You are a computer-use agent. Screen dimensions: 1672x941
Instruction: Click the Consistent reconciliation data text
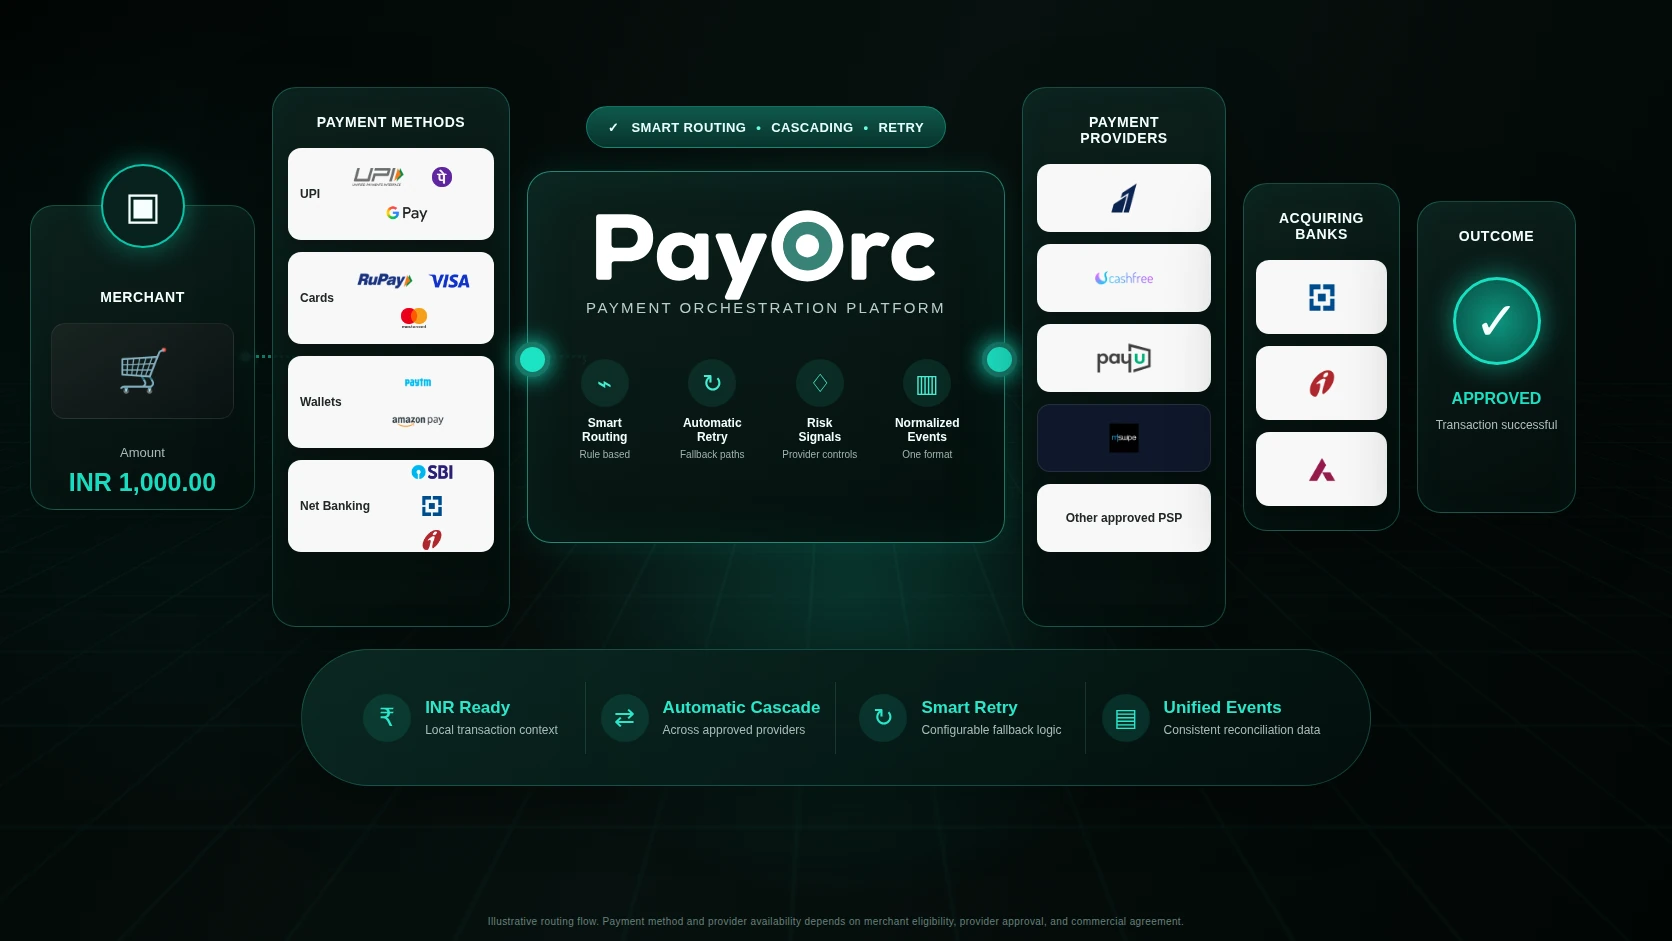pyautogui.click(x=1242, y=730)
